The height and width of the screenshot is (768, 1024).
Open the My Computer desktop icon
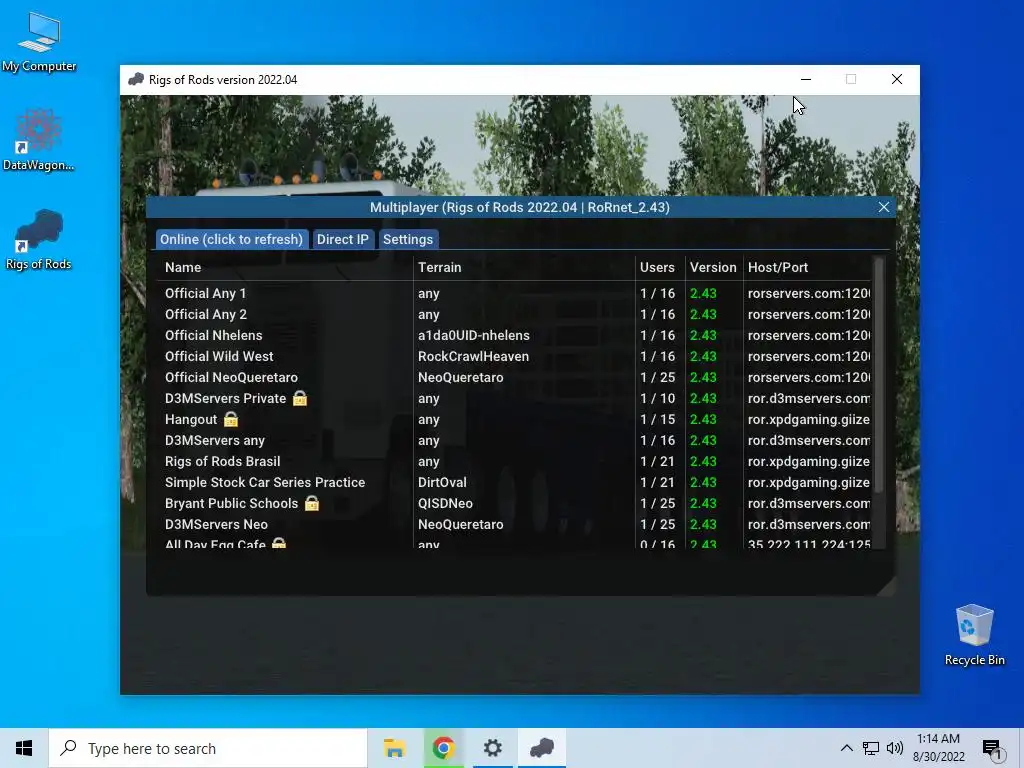pyautogui.click(x=39, y=41)
